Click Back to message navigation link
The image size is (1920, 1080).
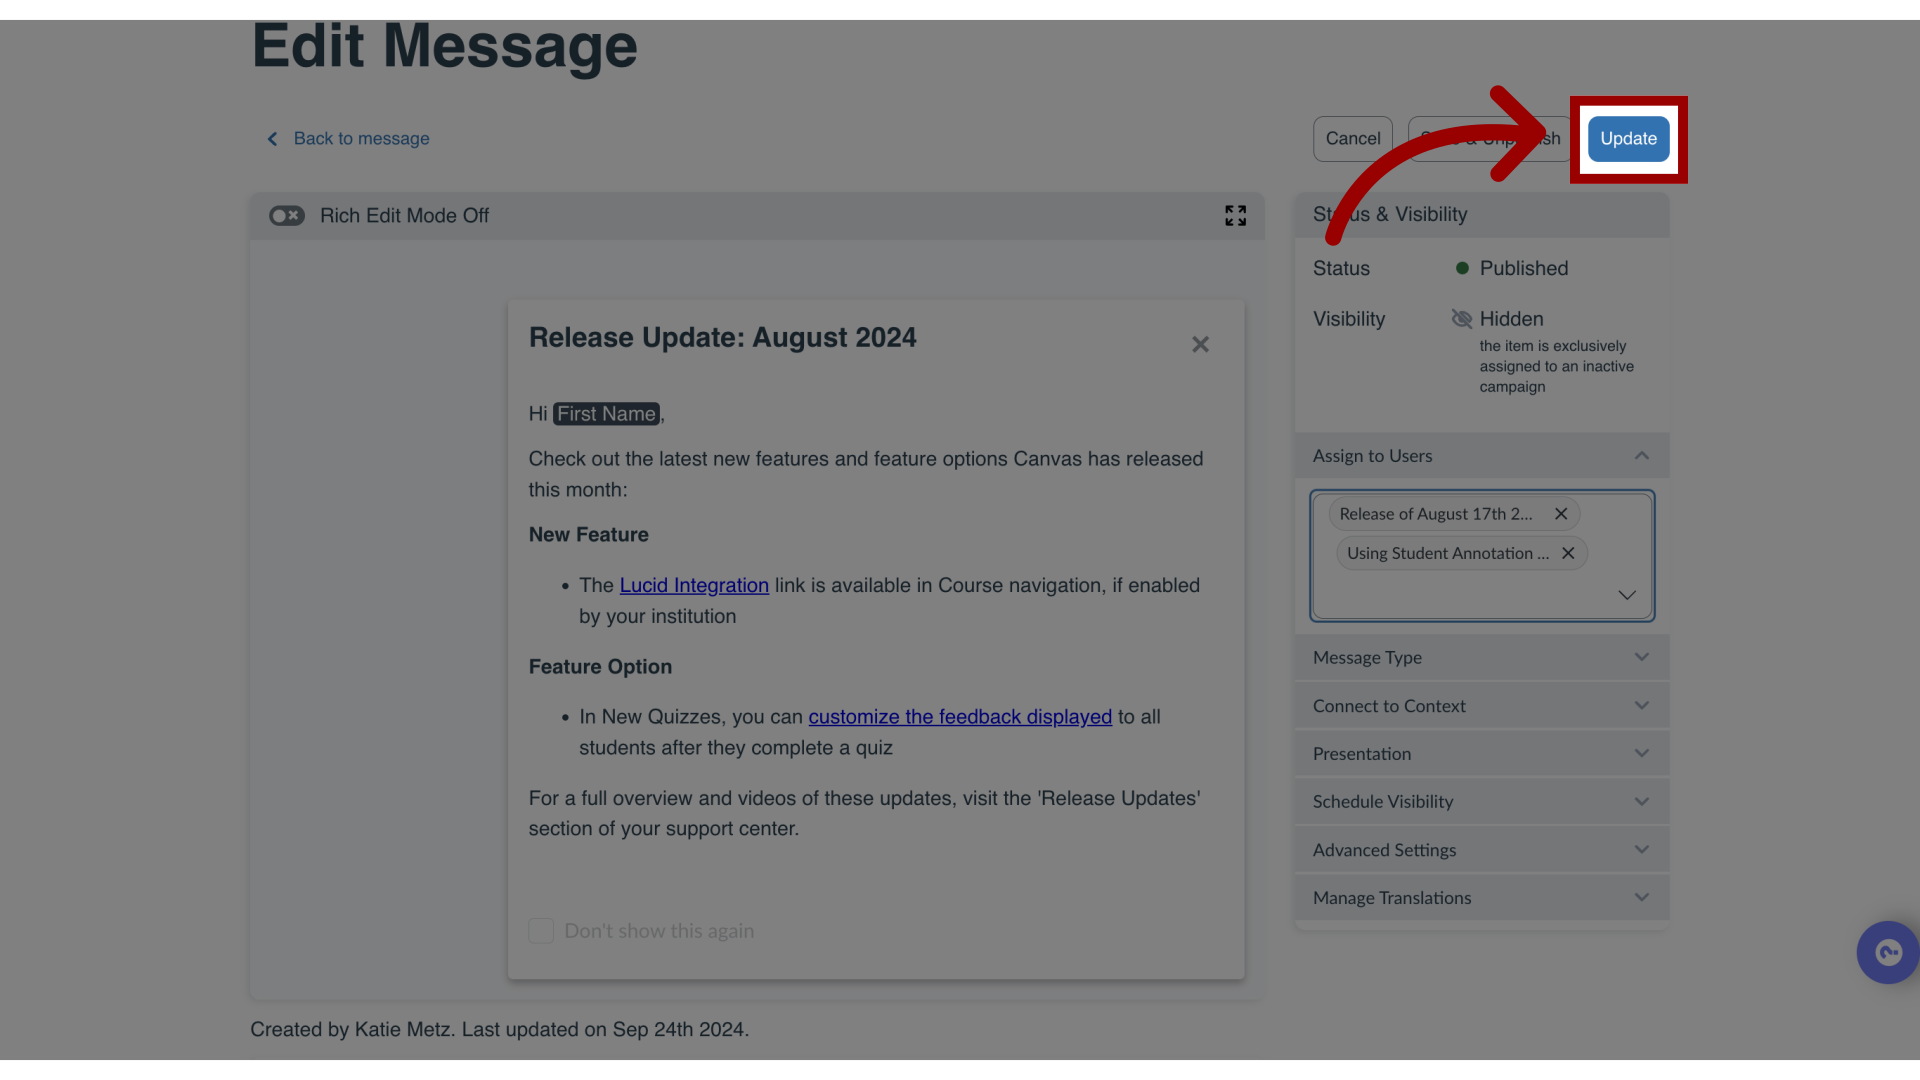(x=347, y=138)
